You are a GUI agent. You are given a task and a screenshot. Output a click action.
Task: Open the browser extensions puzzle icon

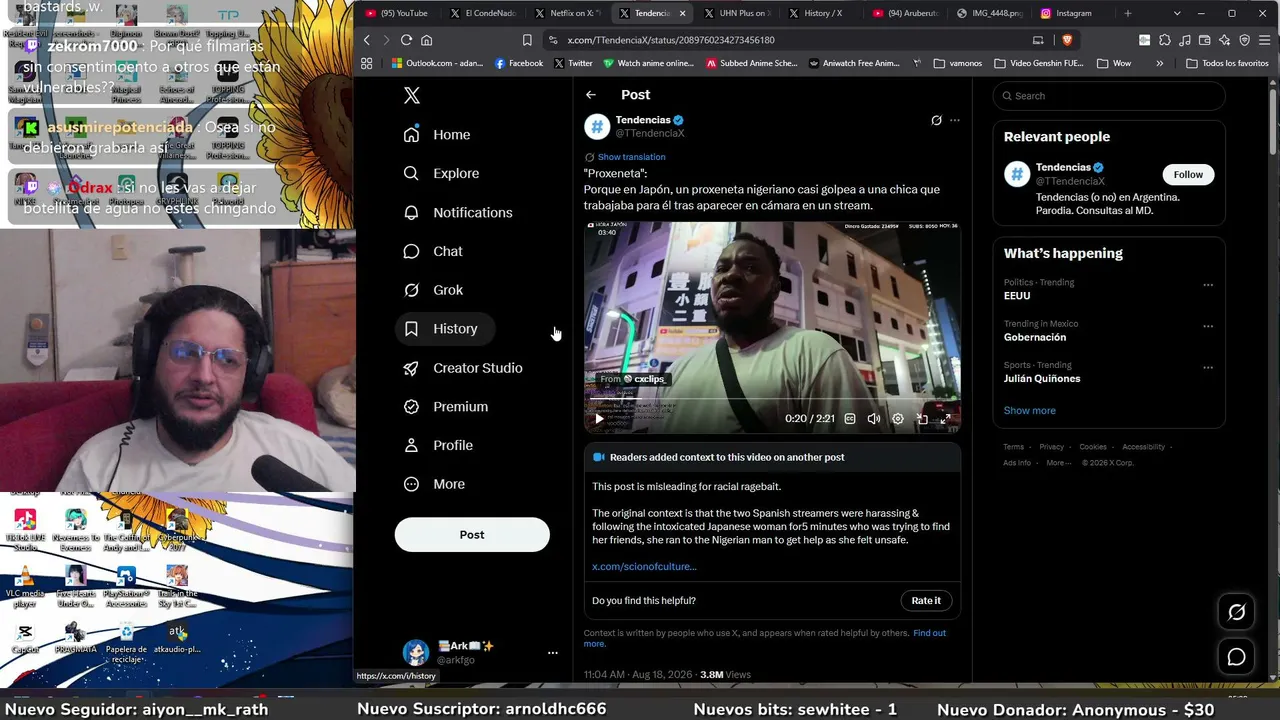click(x=1165, y=40)
